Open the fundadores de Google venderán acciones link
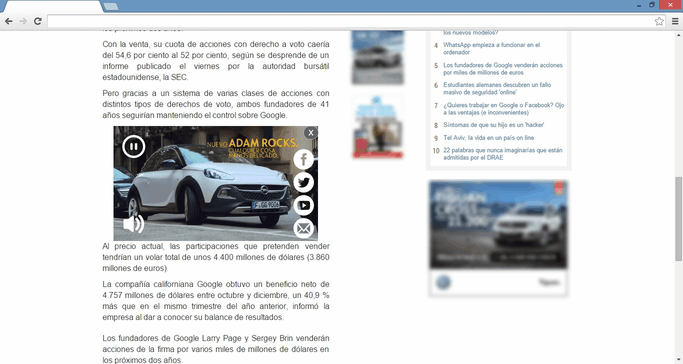 [503, 69]
